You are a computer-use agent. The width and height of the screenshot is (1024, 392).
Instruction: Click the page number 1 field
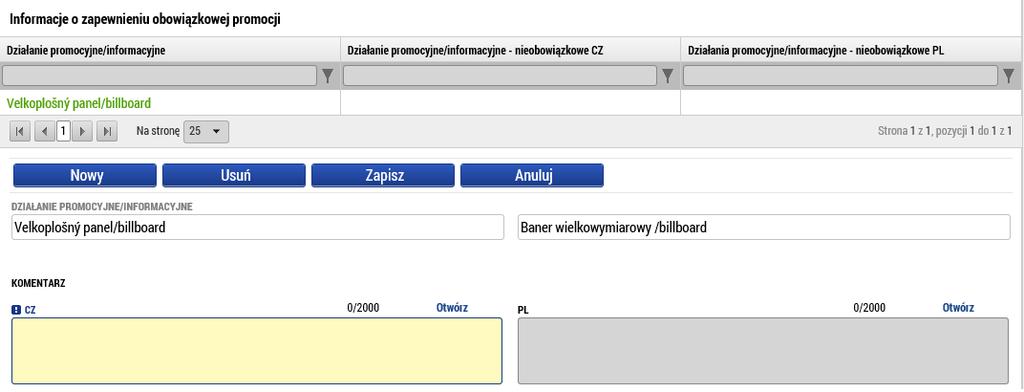[63, 131]
